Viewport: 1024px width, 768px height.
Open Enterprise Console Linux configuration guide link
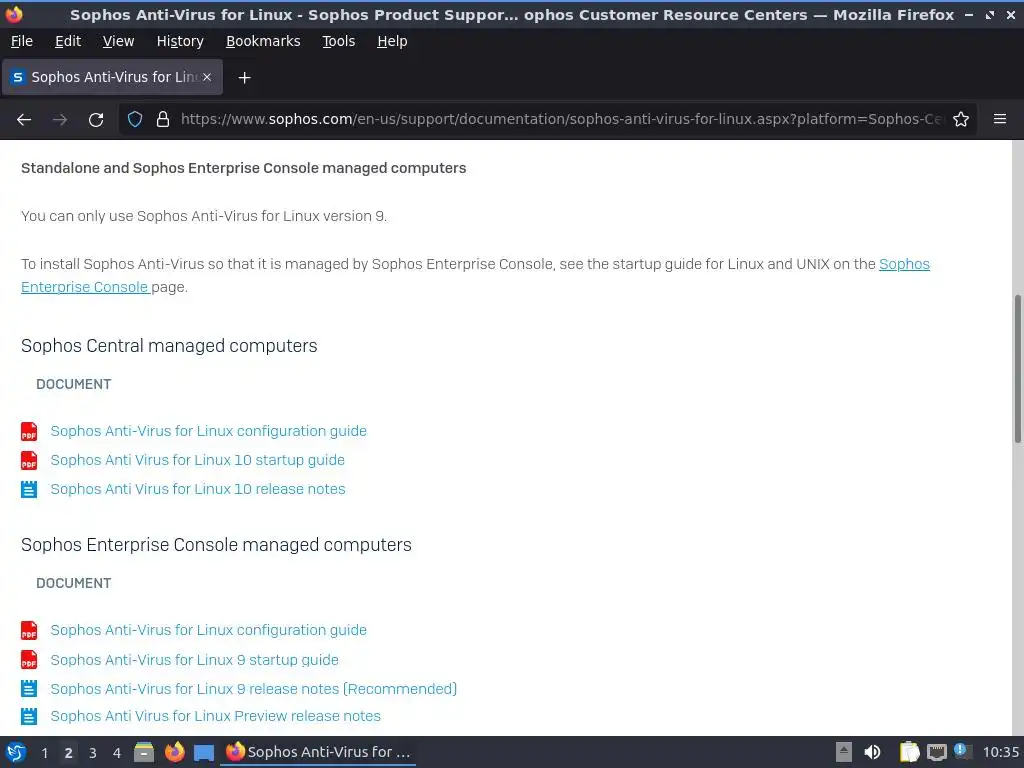[x=208, y=630]
